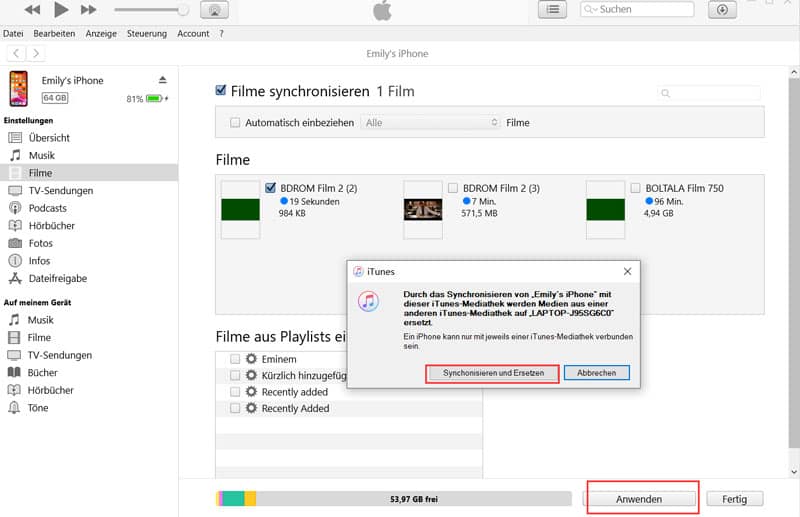Image resolution: width=800 pixels, height=517 pixels.
Task: Click the scrollbar up arrow
Action: point(794,72)
